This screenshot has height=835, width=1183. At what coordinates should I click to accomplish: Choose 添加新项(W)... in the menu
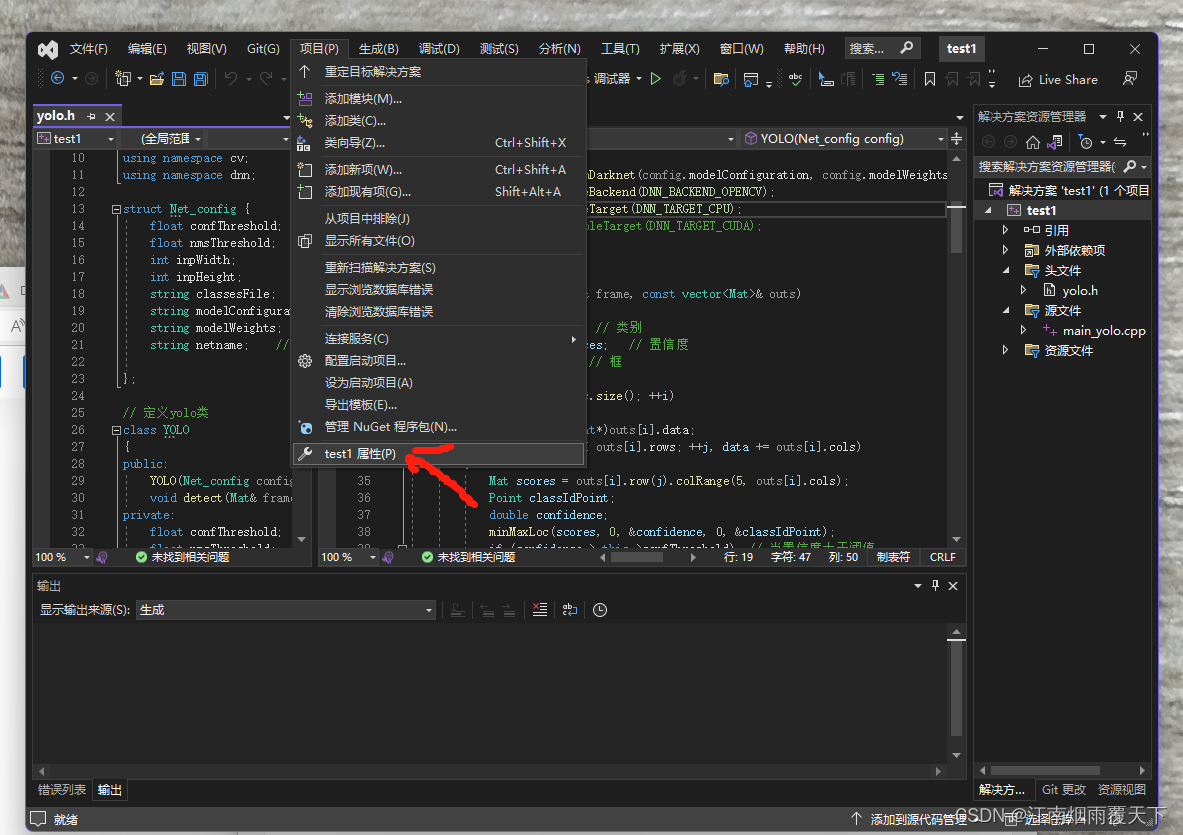[x=438, y=170]
